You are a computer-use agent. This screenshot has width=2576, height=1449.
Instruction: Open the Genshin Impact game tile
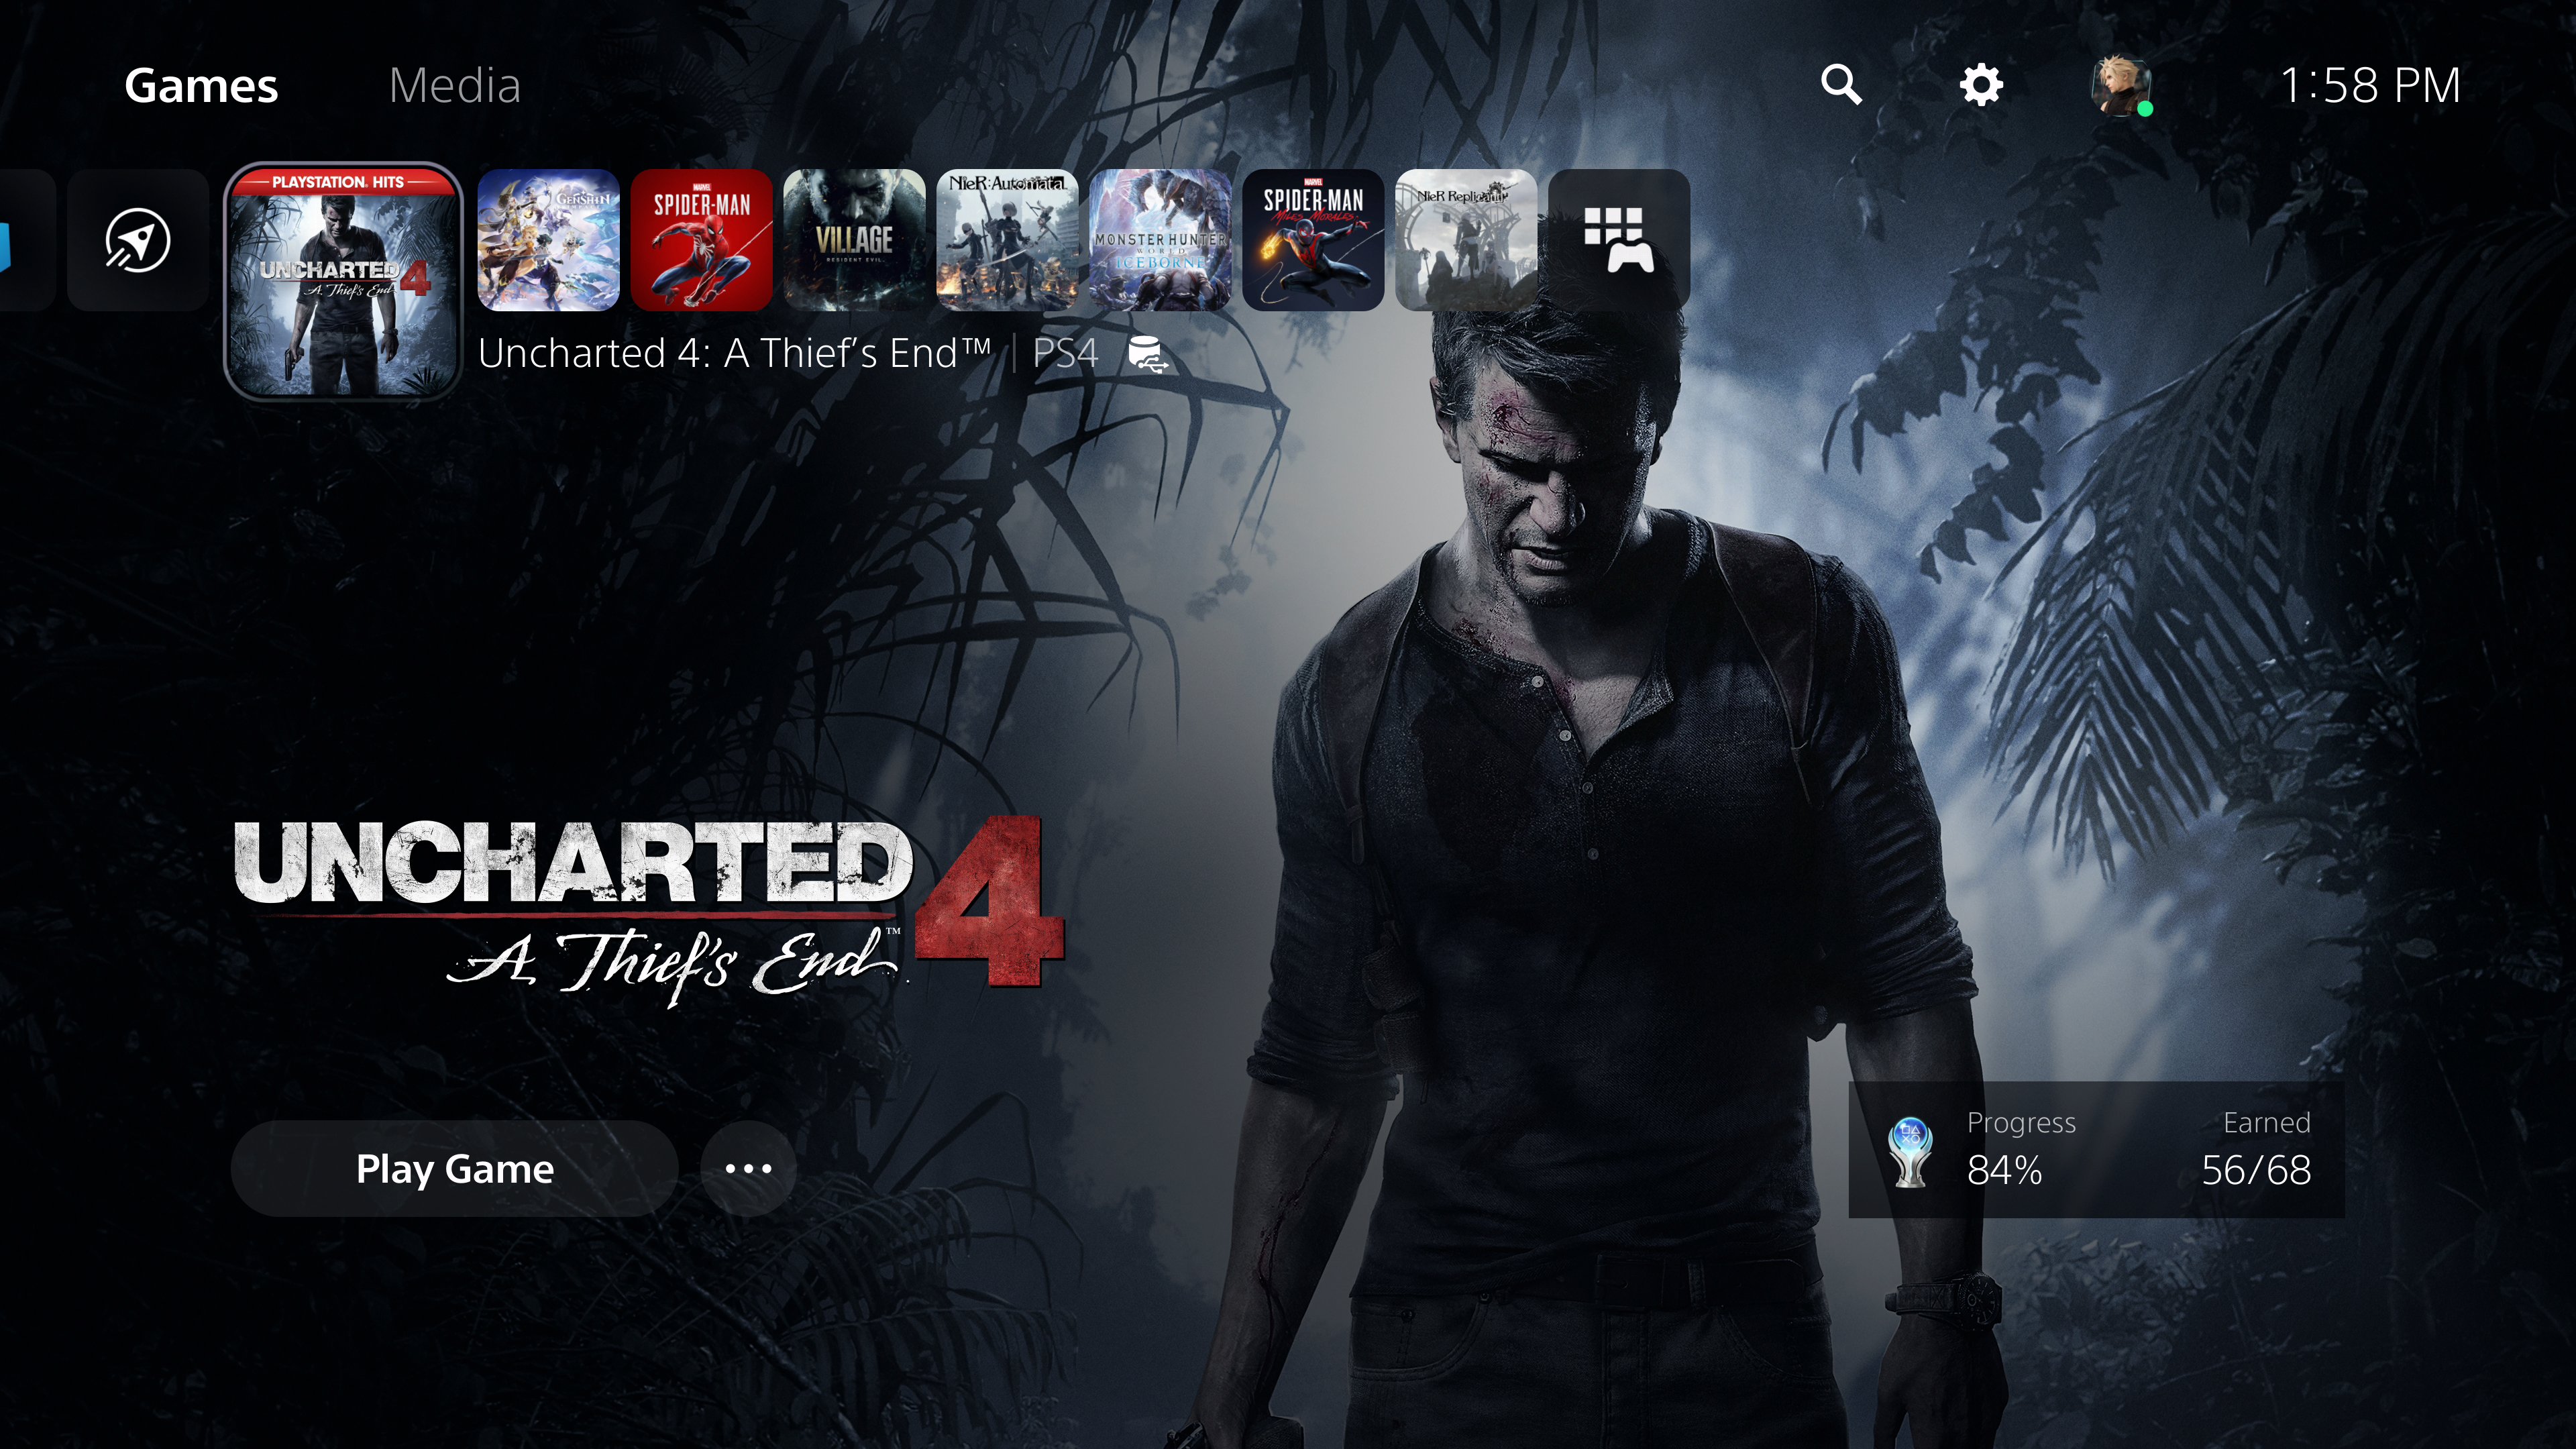(548, 240)
